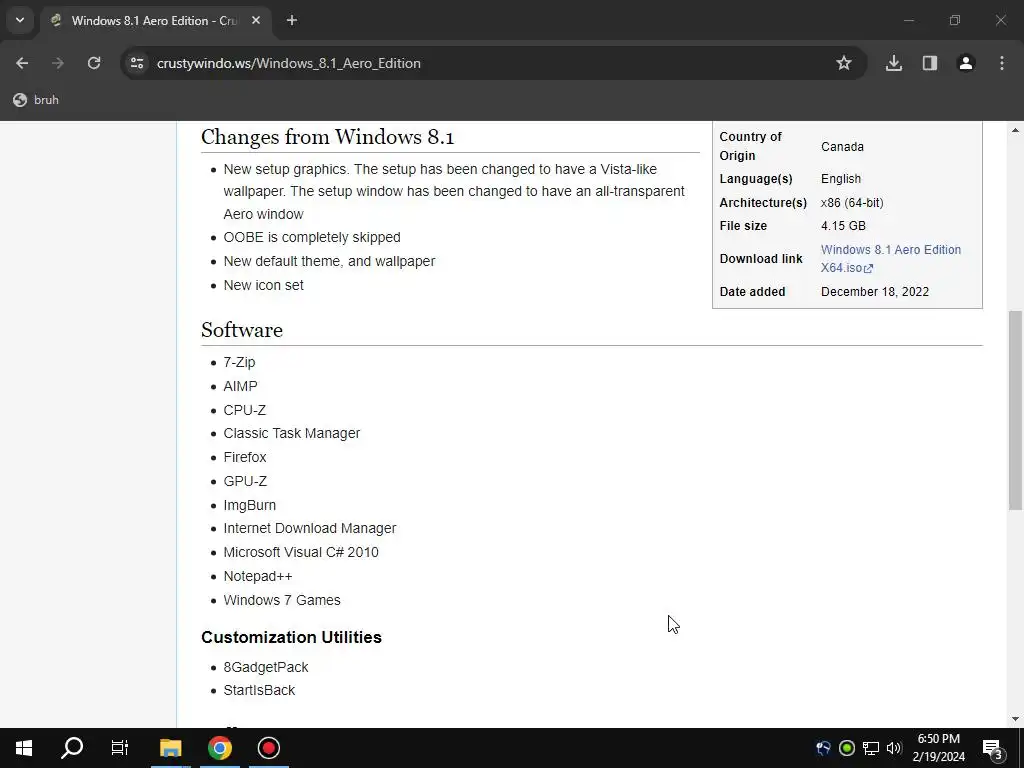Image resolution: width=1024 pixels, height=768 pixels.
Task: Open Chrome downloads icon
Action: pos(894,63)
